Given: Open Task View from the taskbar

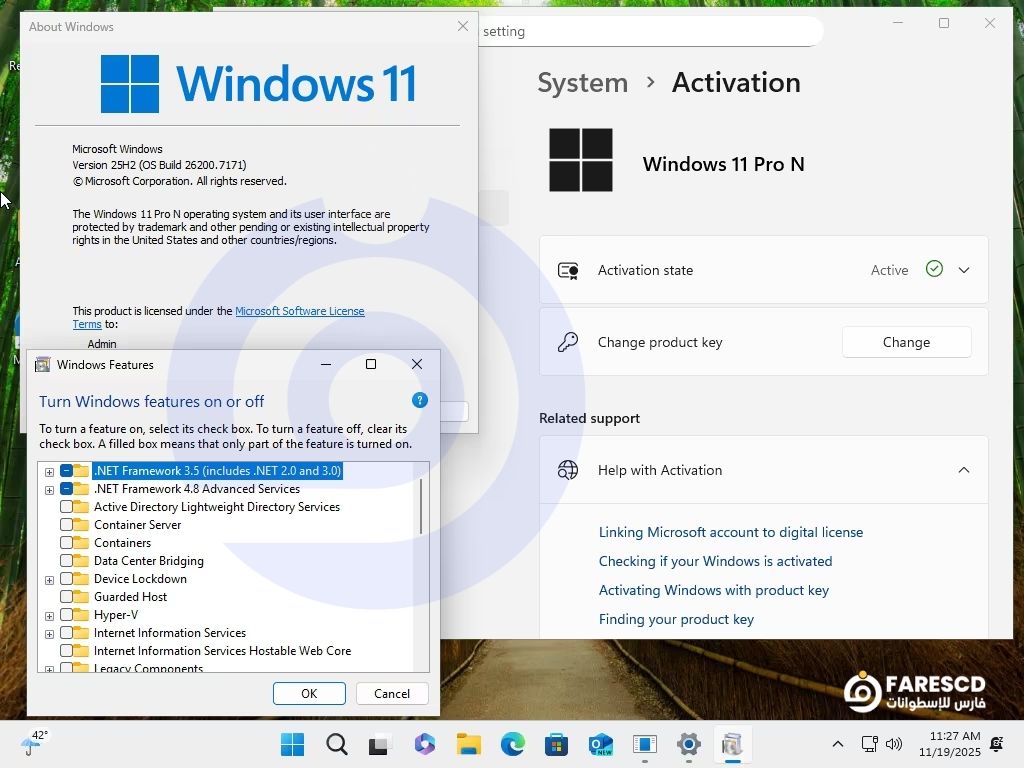Looking at the screenshot, I should tap(380, 745).
